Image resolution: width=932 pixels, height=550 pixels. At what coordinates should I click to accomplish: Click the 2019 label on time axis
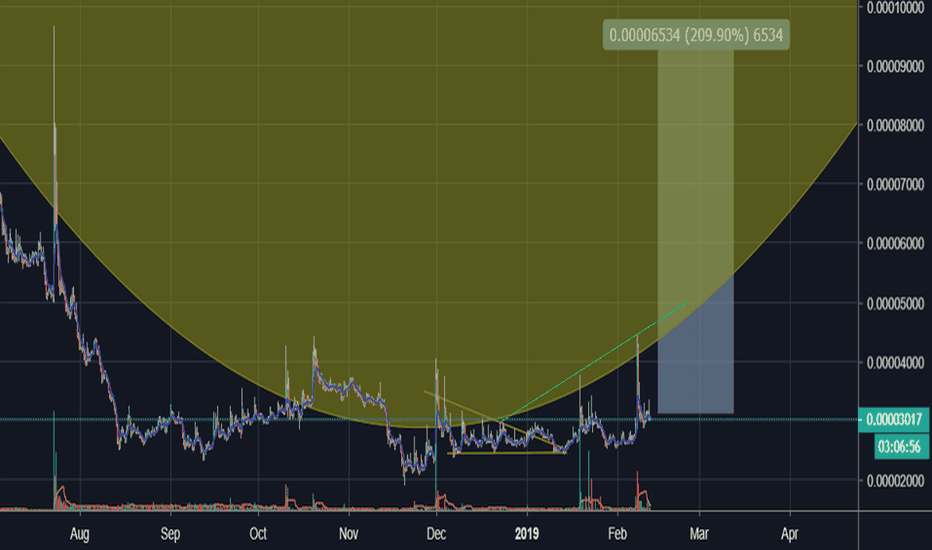(x=527, y=533)
